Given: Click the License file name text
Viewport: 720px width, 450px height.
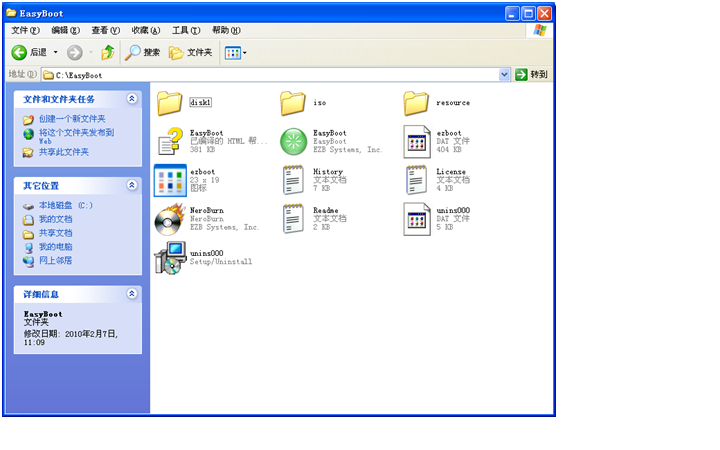Looking at the screenshot, I should 451,171.
